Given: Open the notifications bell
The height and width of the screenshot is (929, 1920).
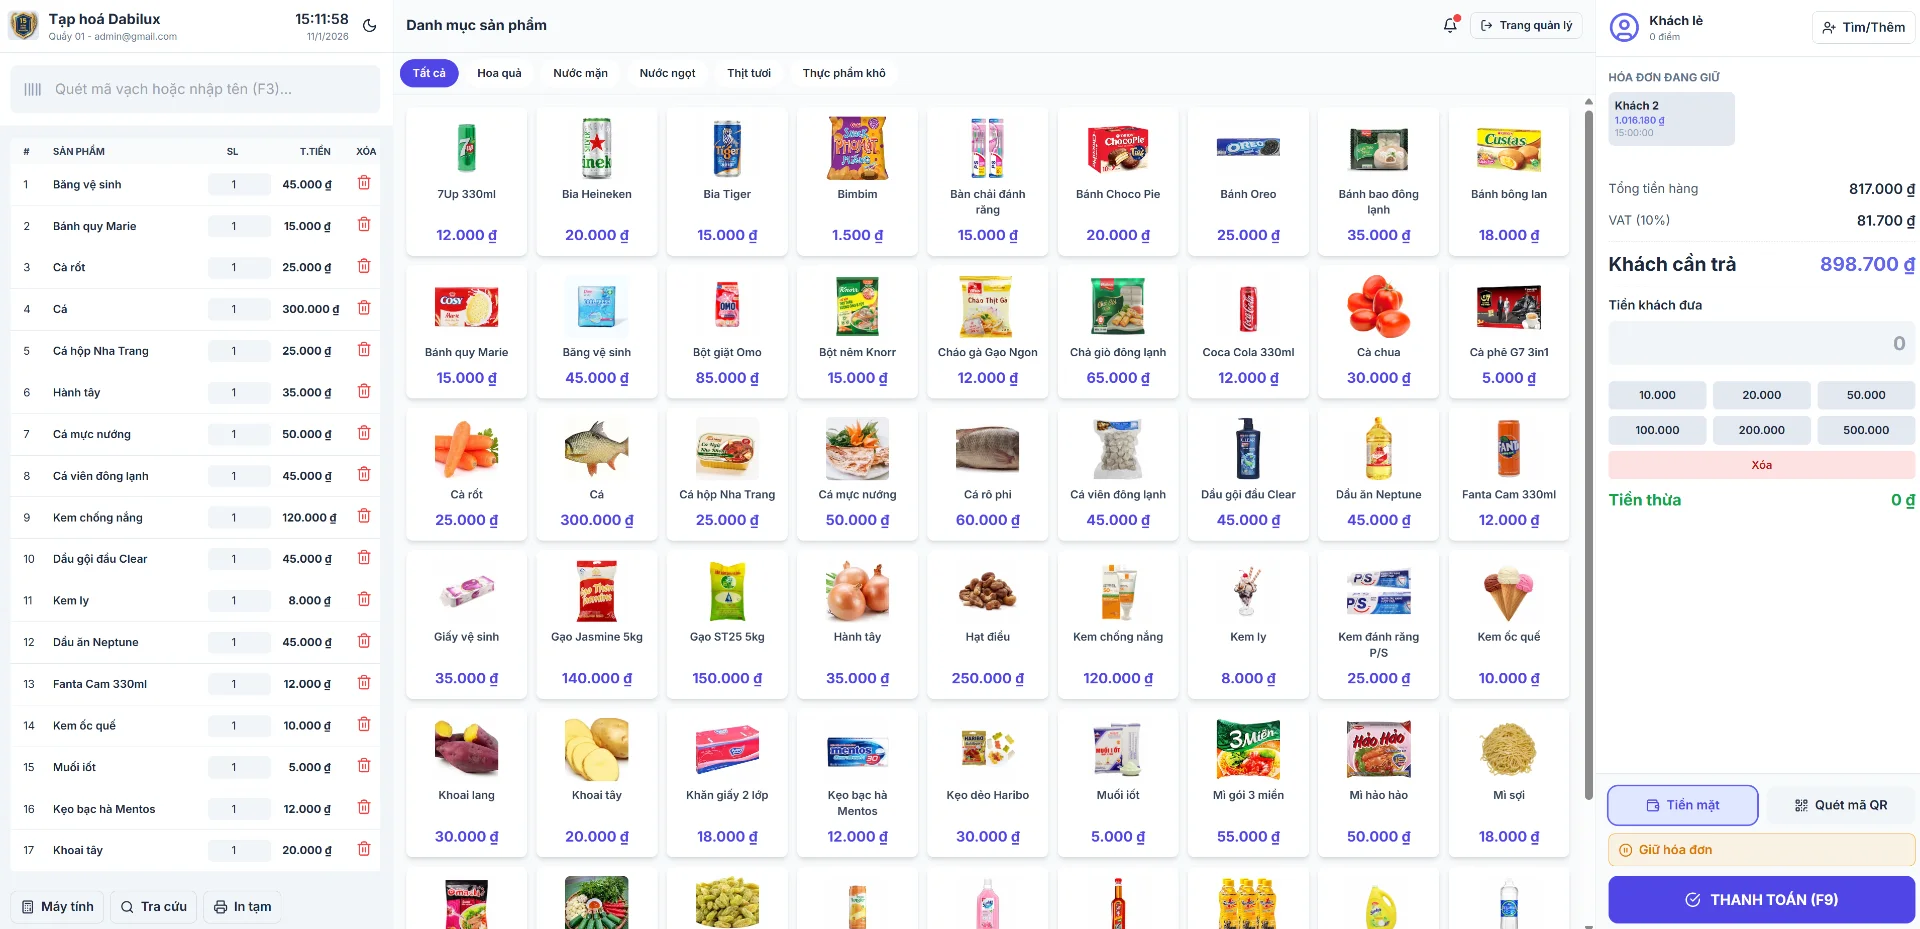Looking at the screenshot, I should click(1450, 25).
